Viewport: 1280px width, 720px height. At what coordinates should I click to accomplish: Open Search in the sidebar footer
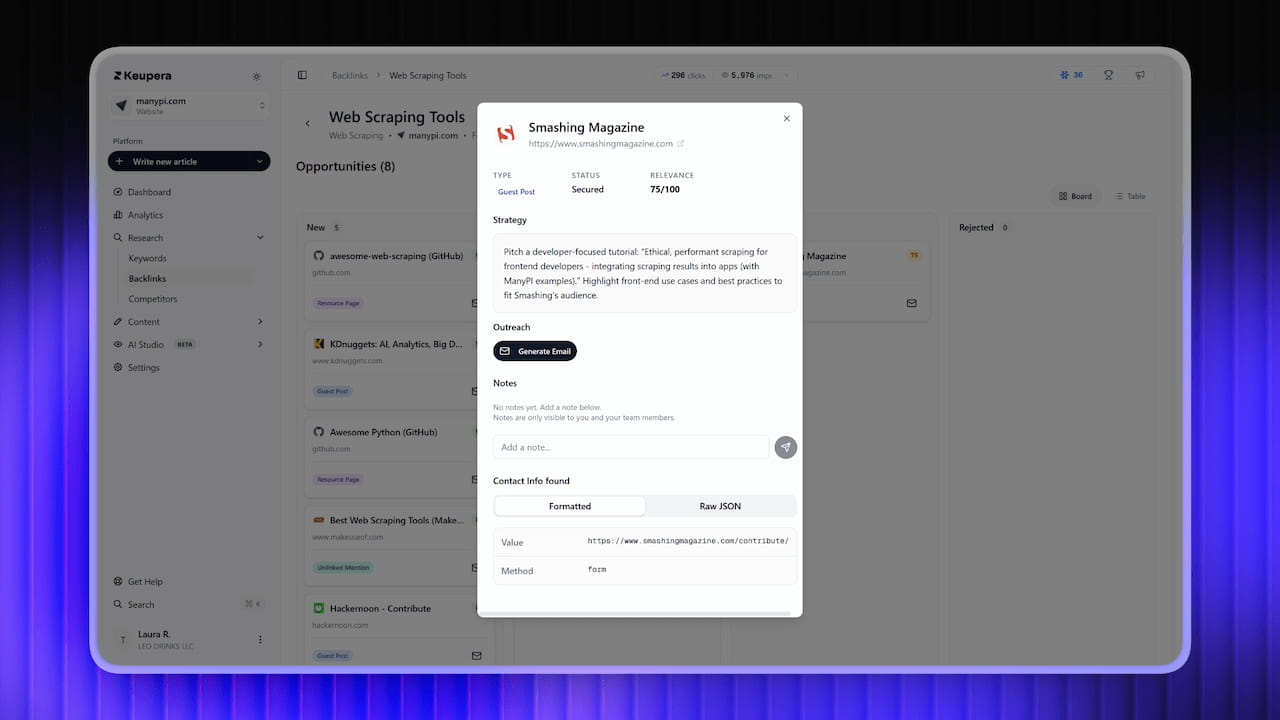141,605
